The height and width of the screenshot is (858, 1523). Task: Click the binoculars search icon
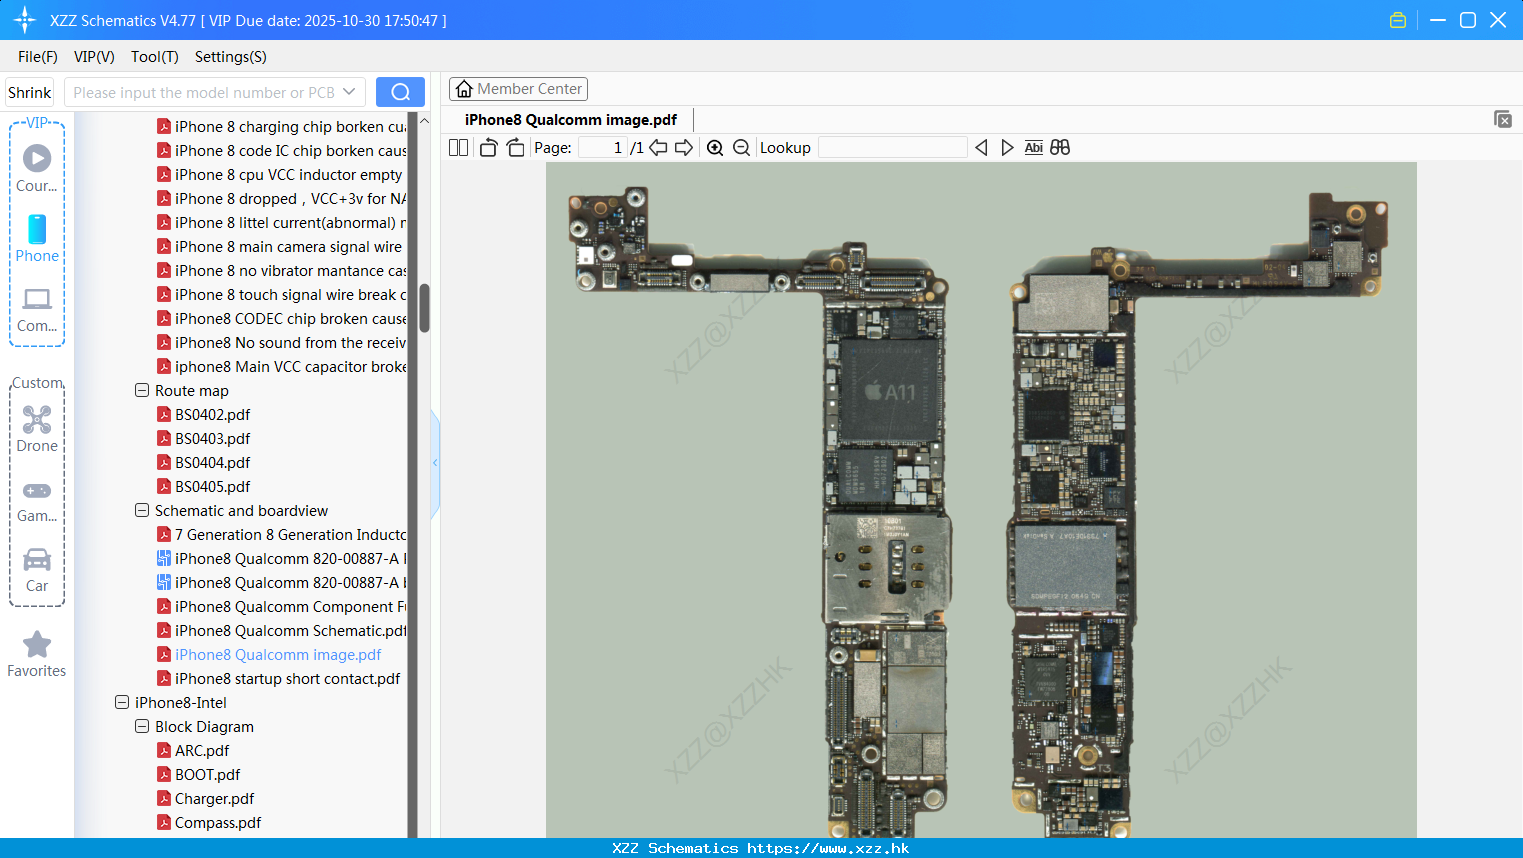[1060, 147]
